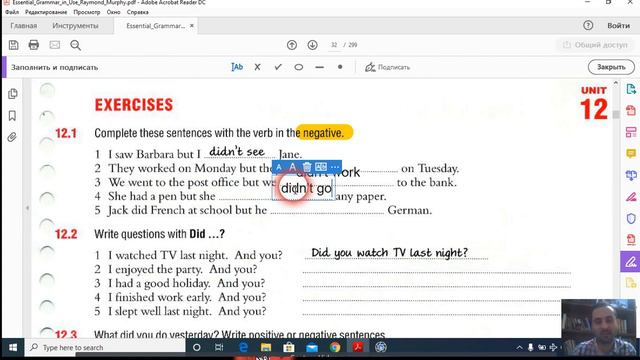Open Protect shield tool in right pane
The image size is (640, 360).
coord(631,218)
